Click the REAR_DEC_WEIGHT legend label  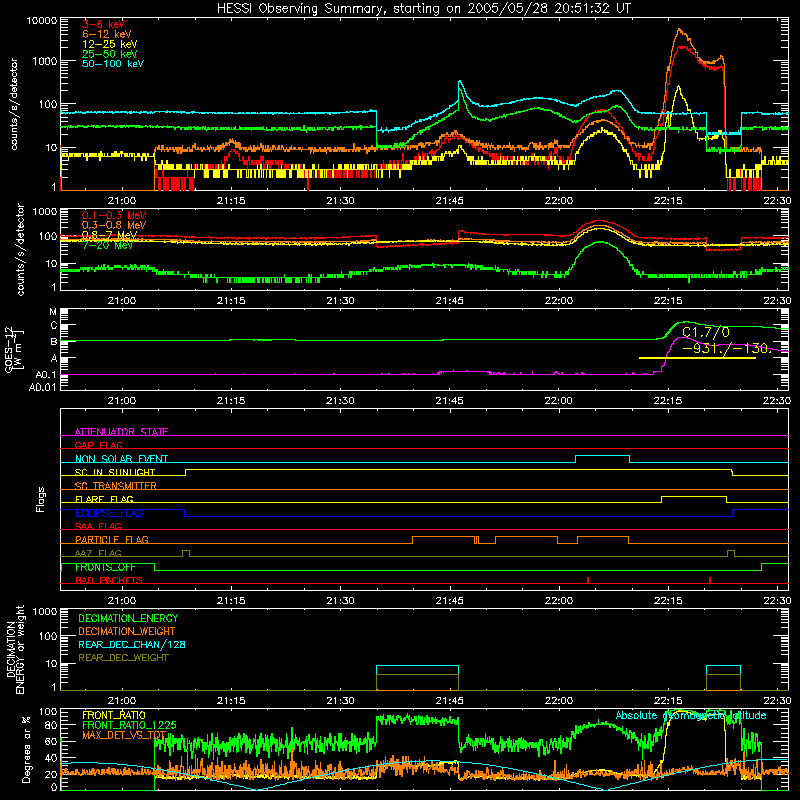click(x=123, y=658)
